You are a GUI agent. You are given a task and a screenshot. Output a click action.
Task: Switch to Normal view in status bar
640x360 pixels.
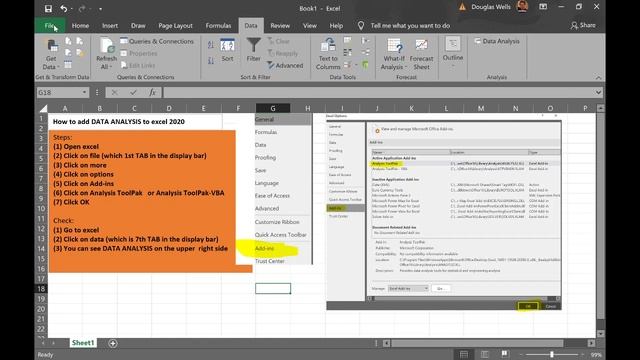click(464, 354)
